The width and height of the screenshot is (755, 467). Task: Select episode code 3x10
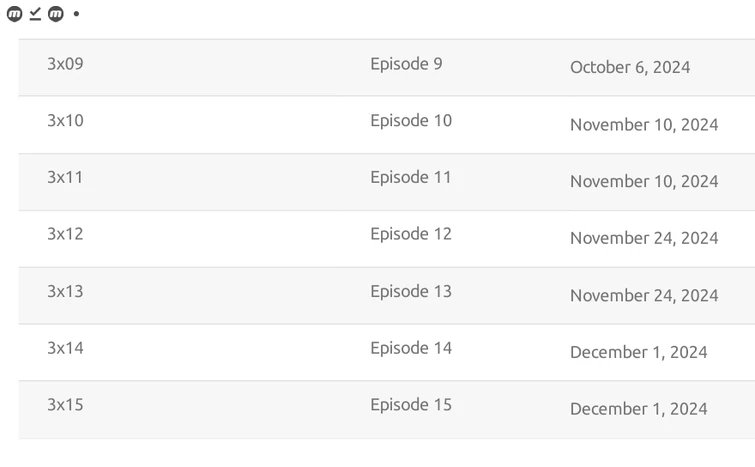click(x=65, y=121)
